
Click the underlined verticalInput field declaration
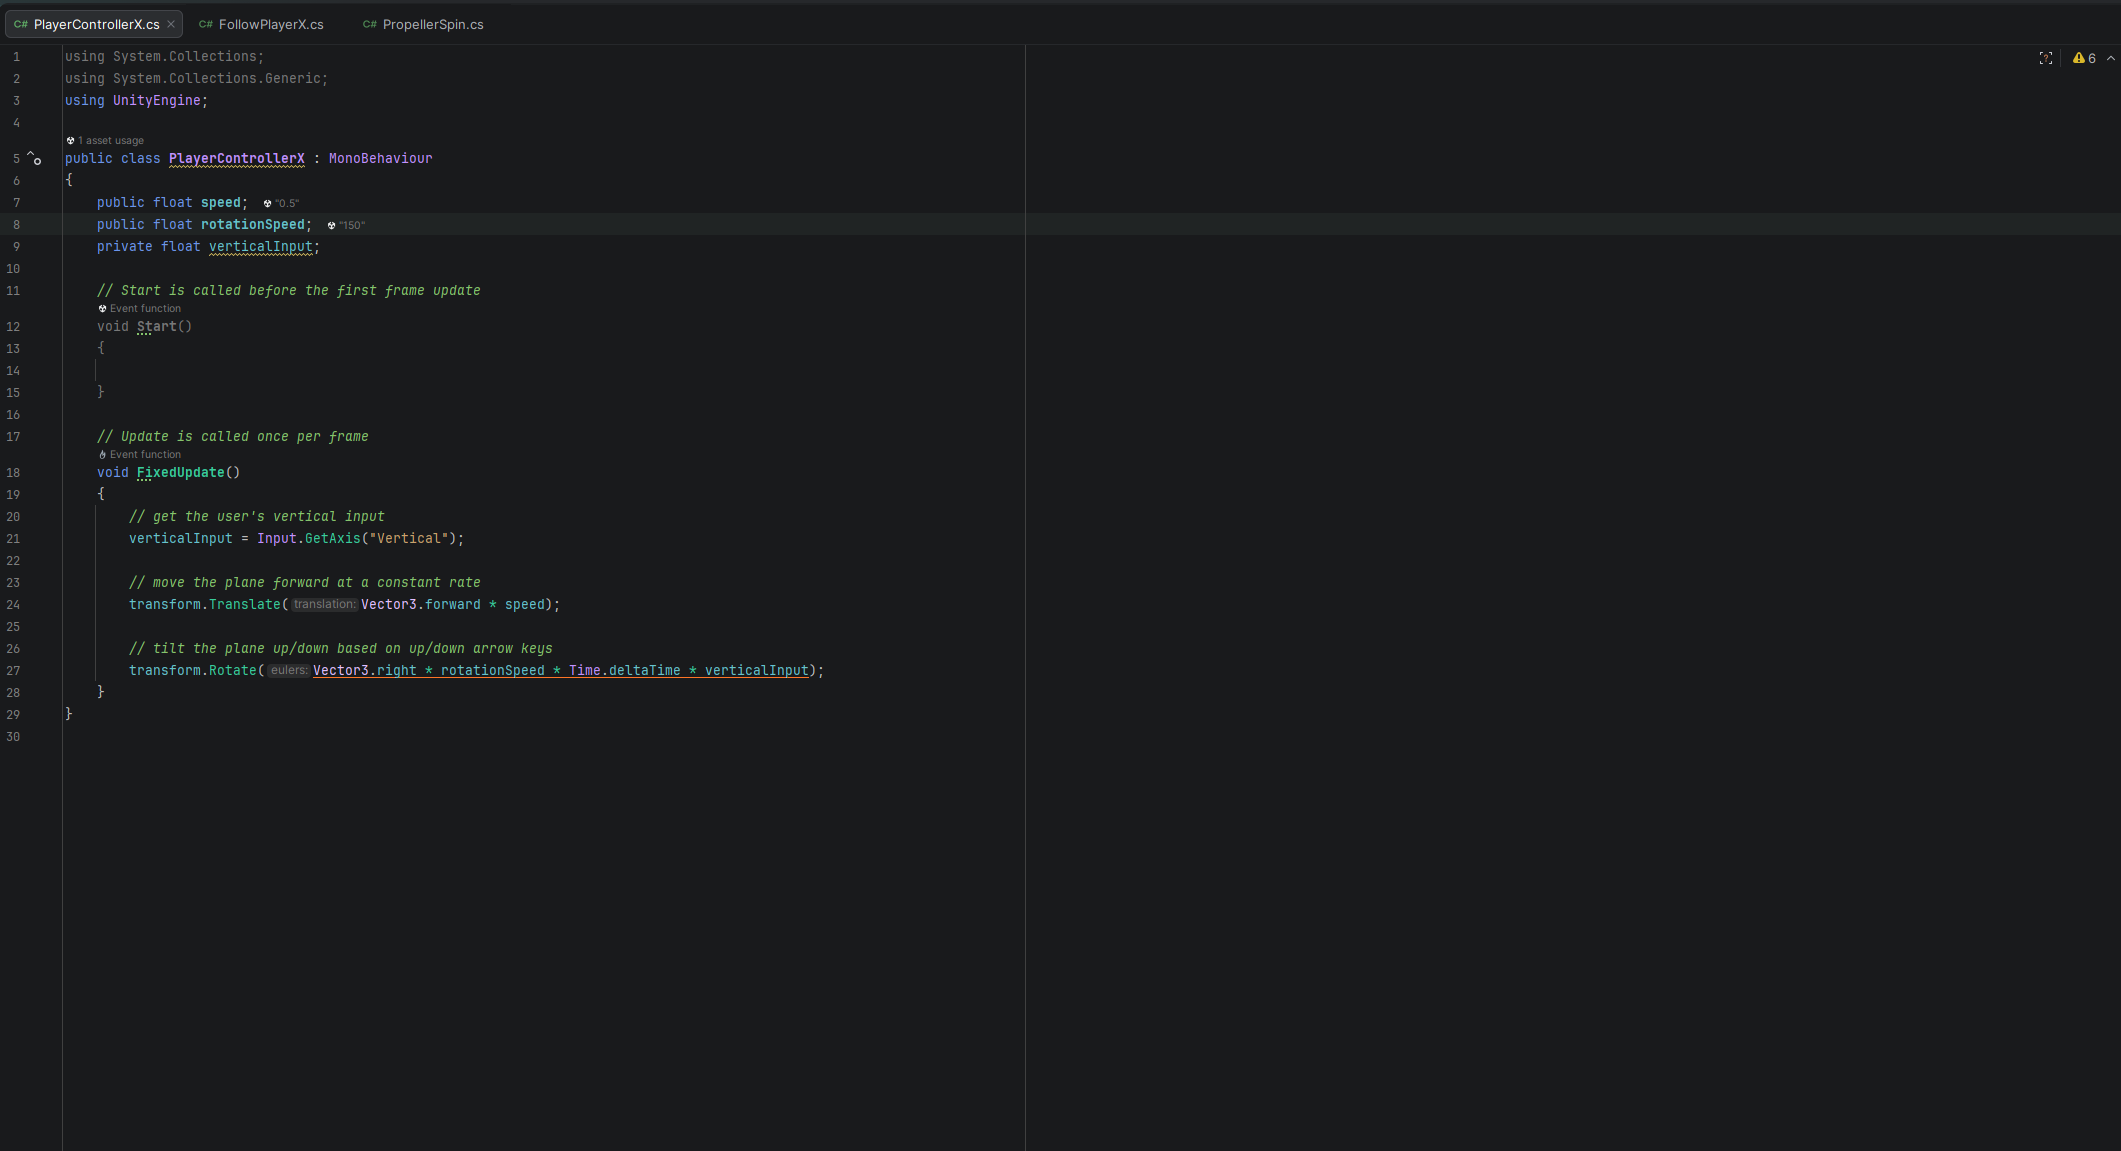click(260, 246)
